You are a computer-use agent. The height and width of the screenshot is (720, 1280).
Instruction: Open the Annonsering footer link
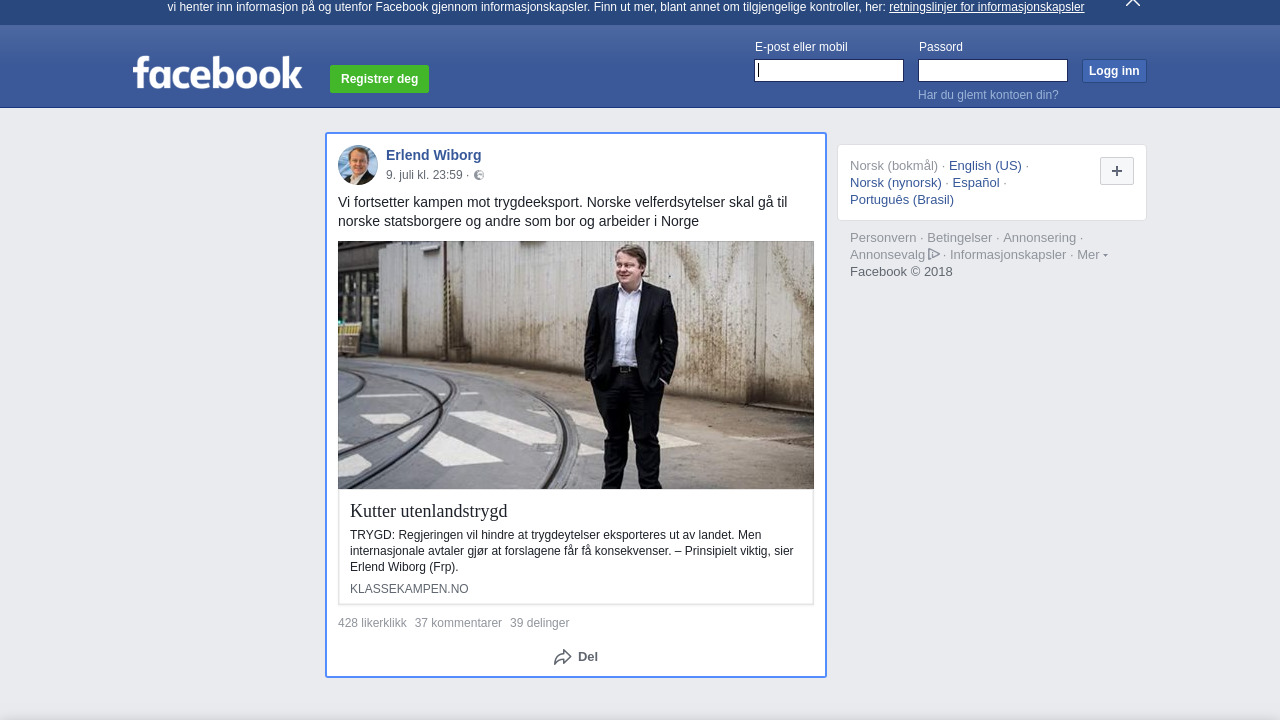(x=1039, y=238)
